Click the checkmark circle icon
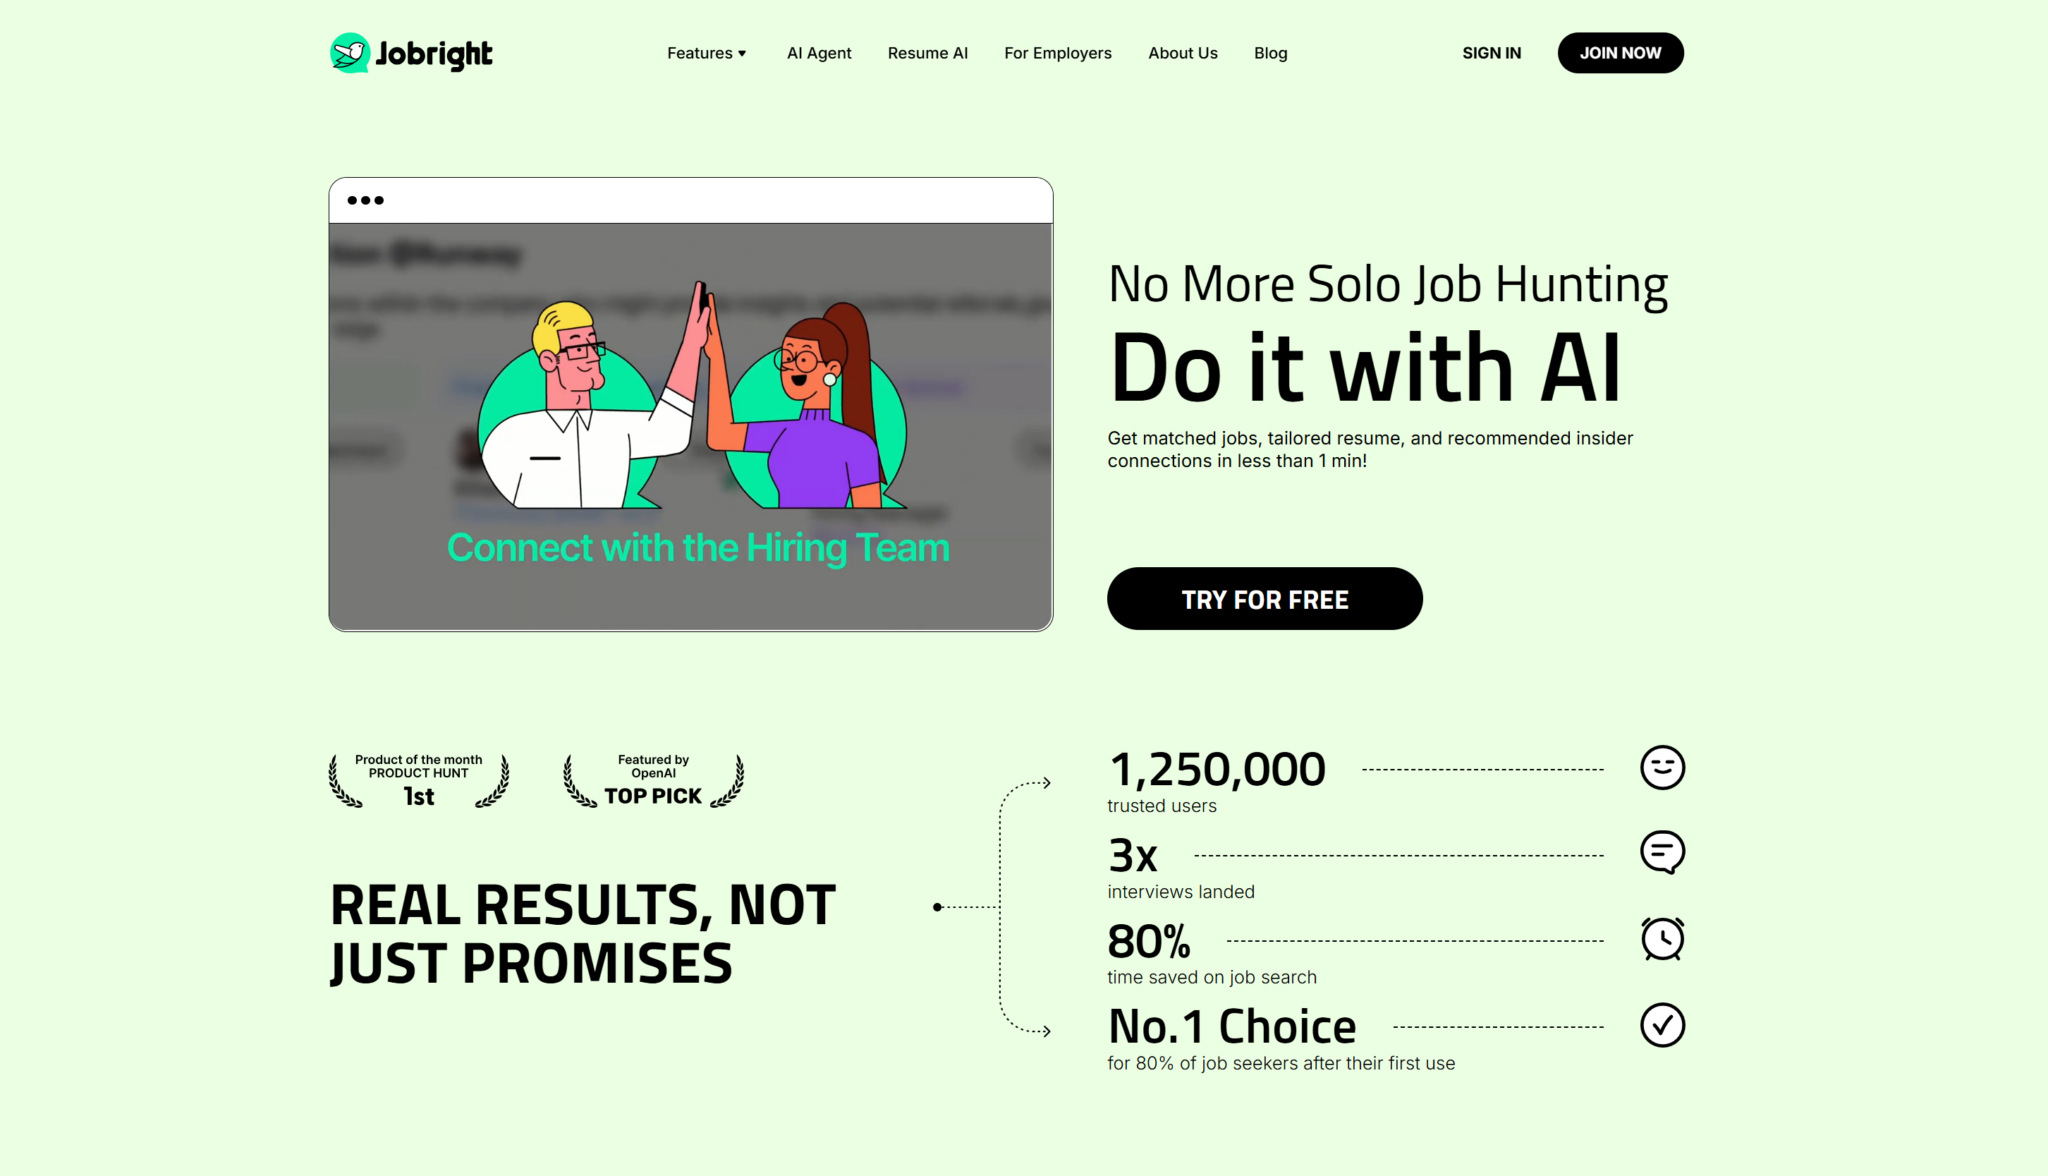 1662,1025
